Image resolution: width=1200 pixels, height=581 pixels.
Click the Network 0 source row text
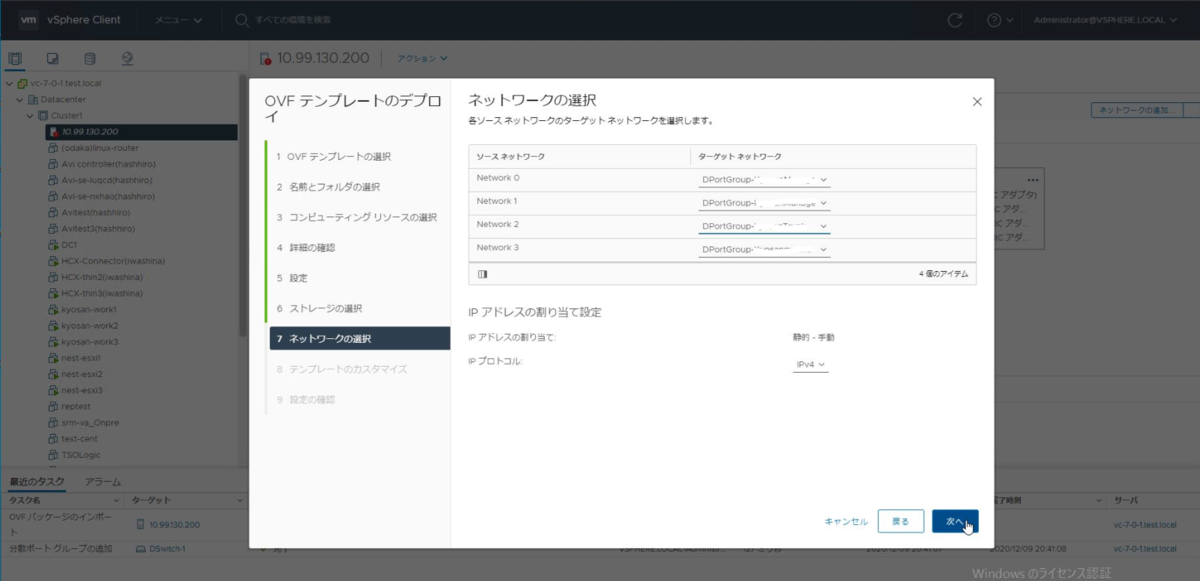[x=498, y=178]
